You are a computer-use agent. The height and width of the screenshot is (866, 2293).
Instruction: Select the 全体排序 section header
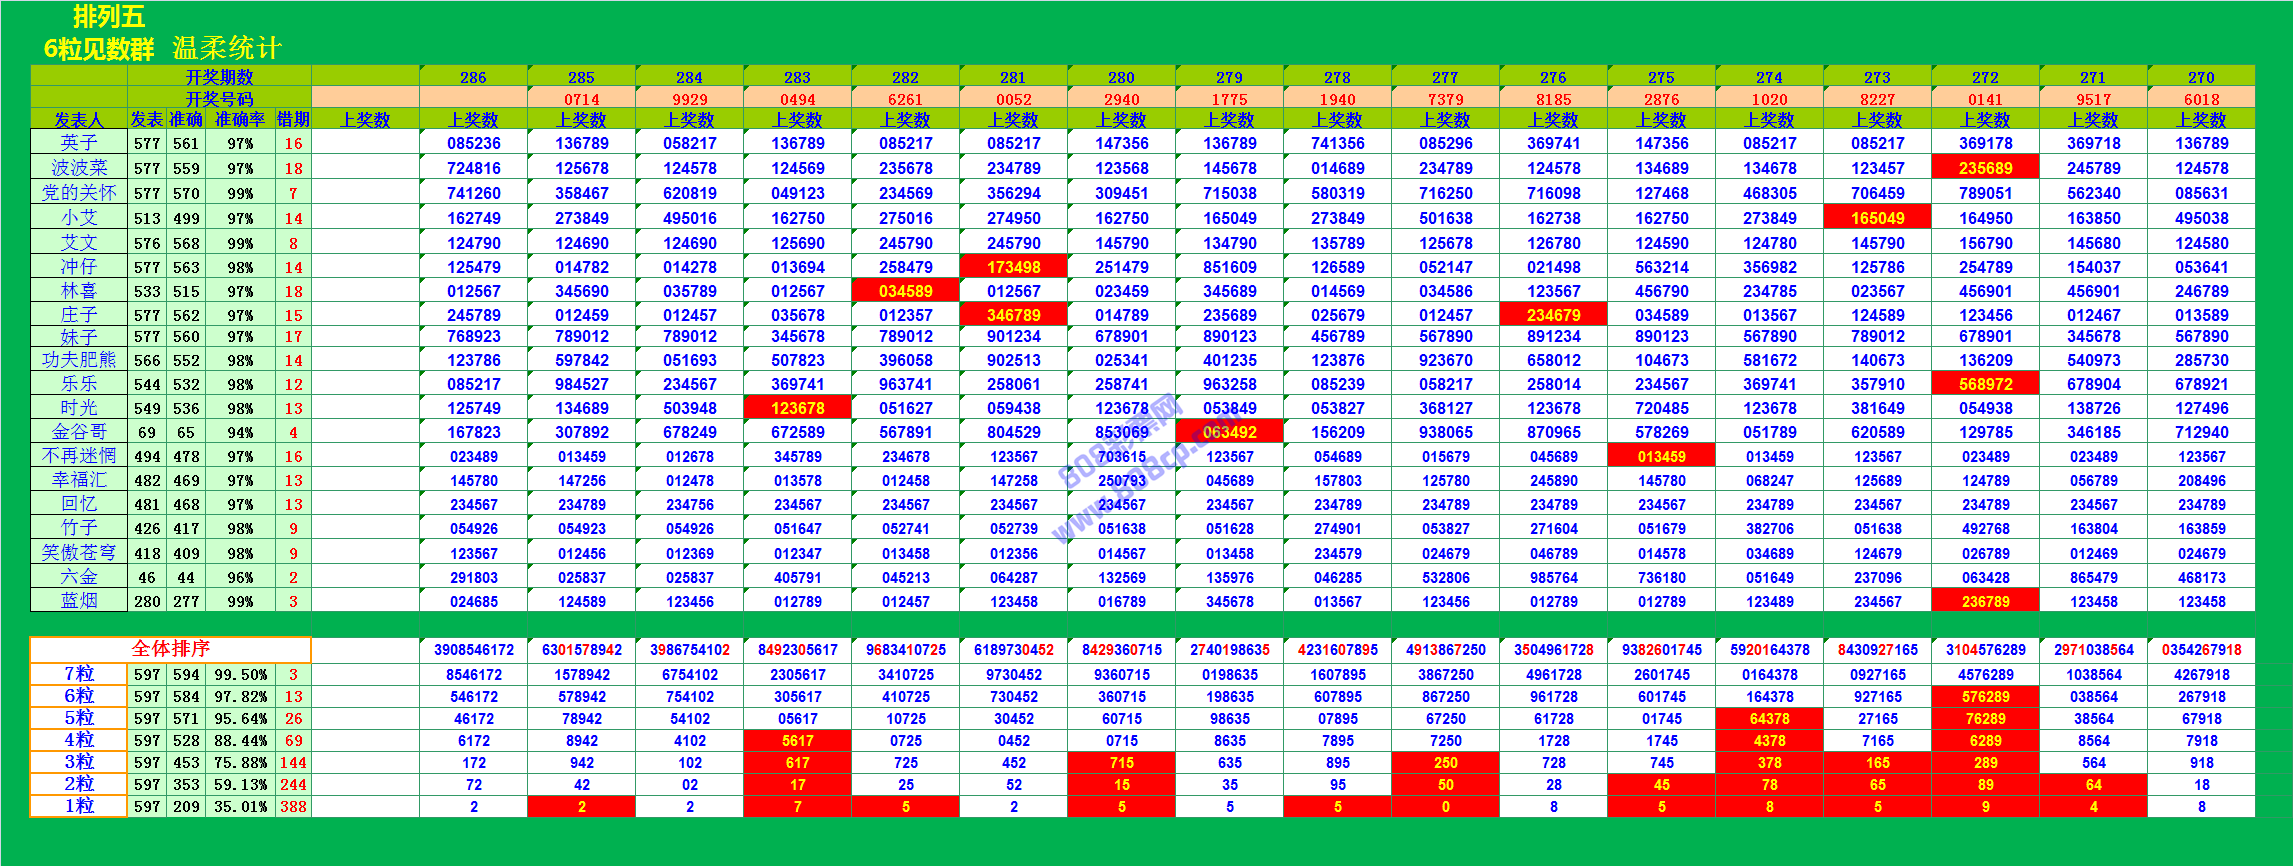pyautogui.click(x=170, y=649)
